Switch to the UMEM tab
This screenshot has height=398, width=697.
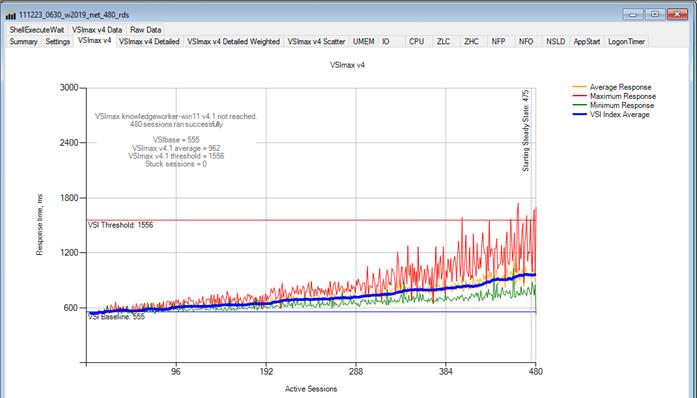click(364, 41)
